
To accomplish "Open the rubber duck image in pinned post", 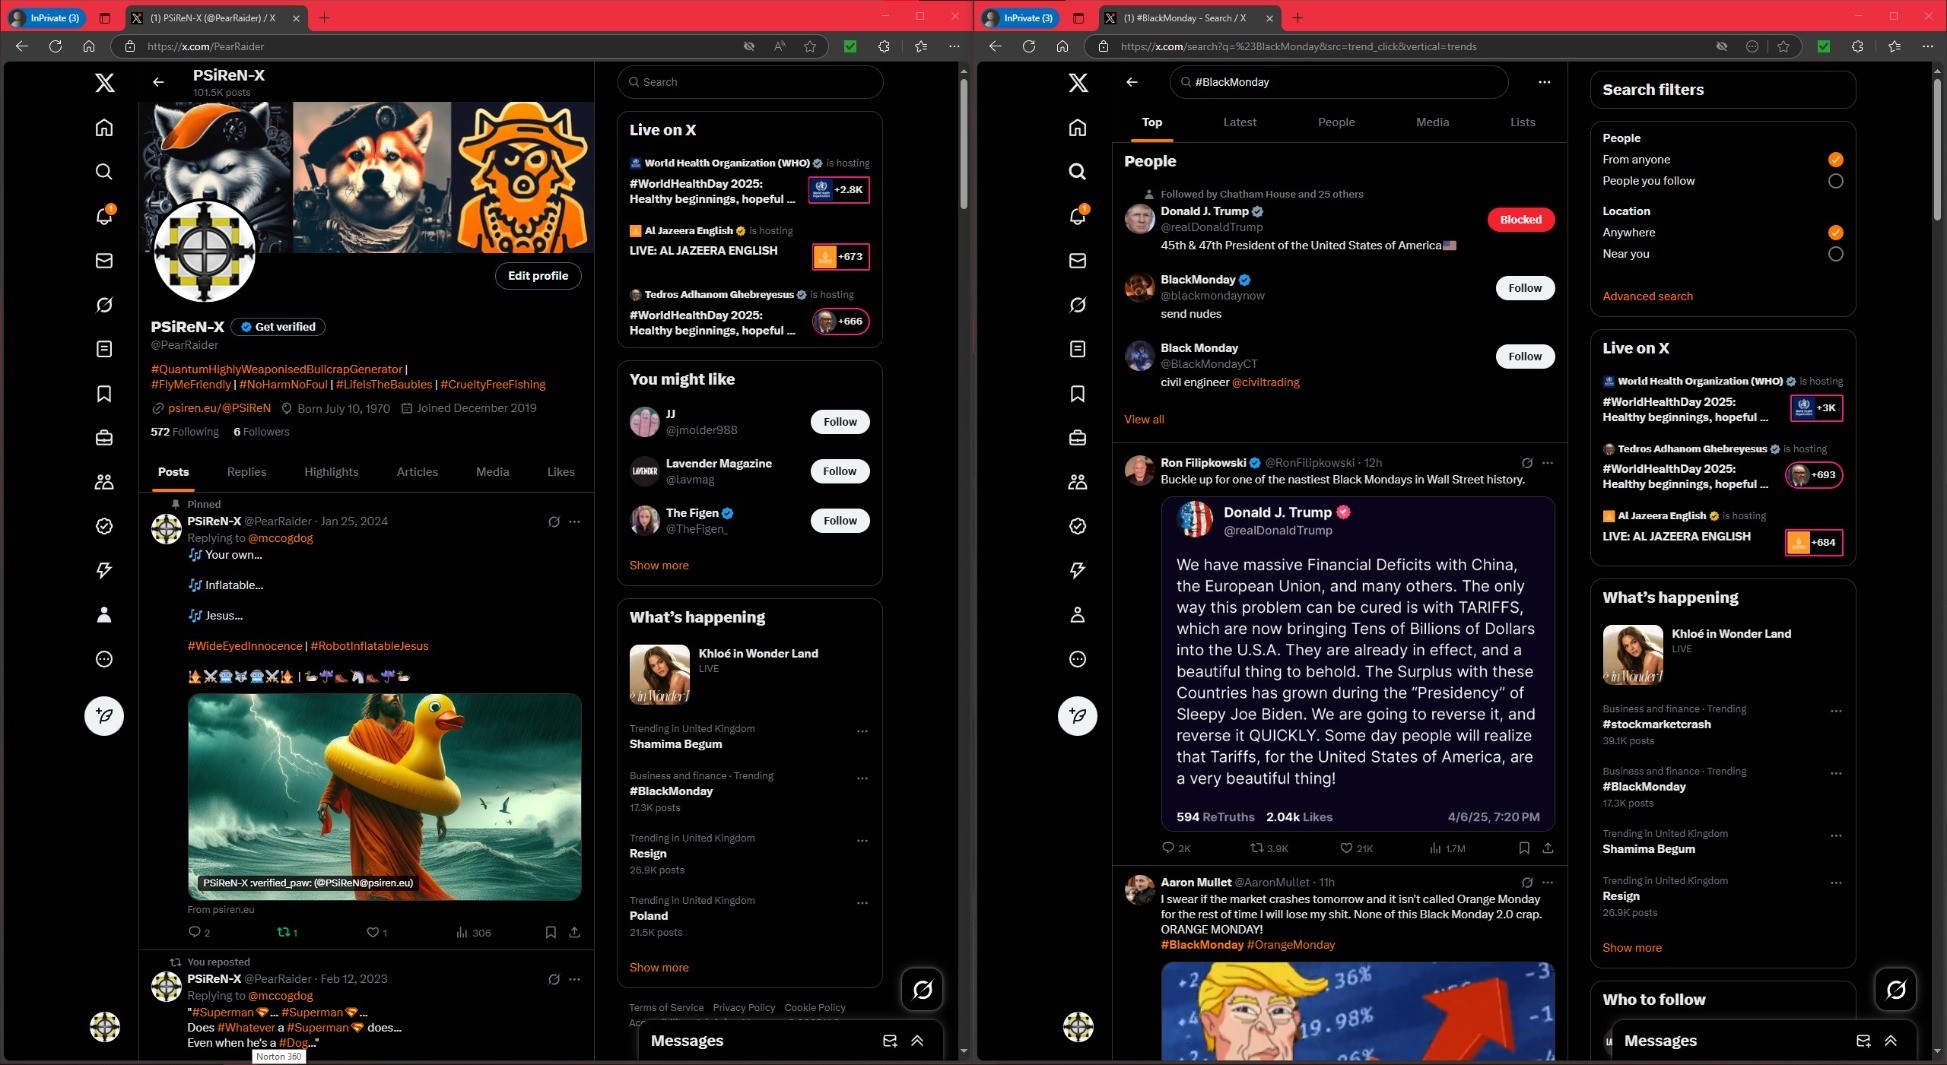I will [x=385, y=797].
